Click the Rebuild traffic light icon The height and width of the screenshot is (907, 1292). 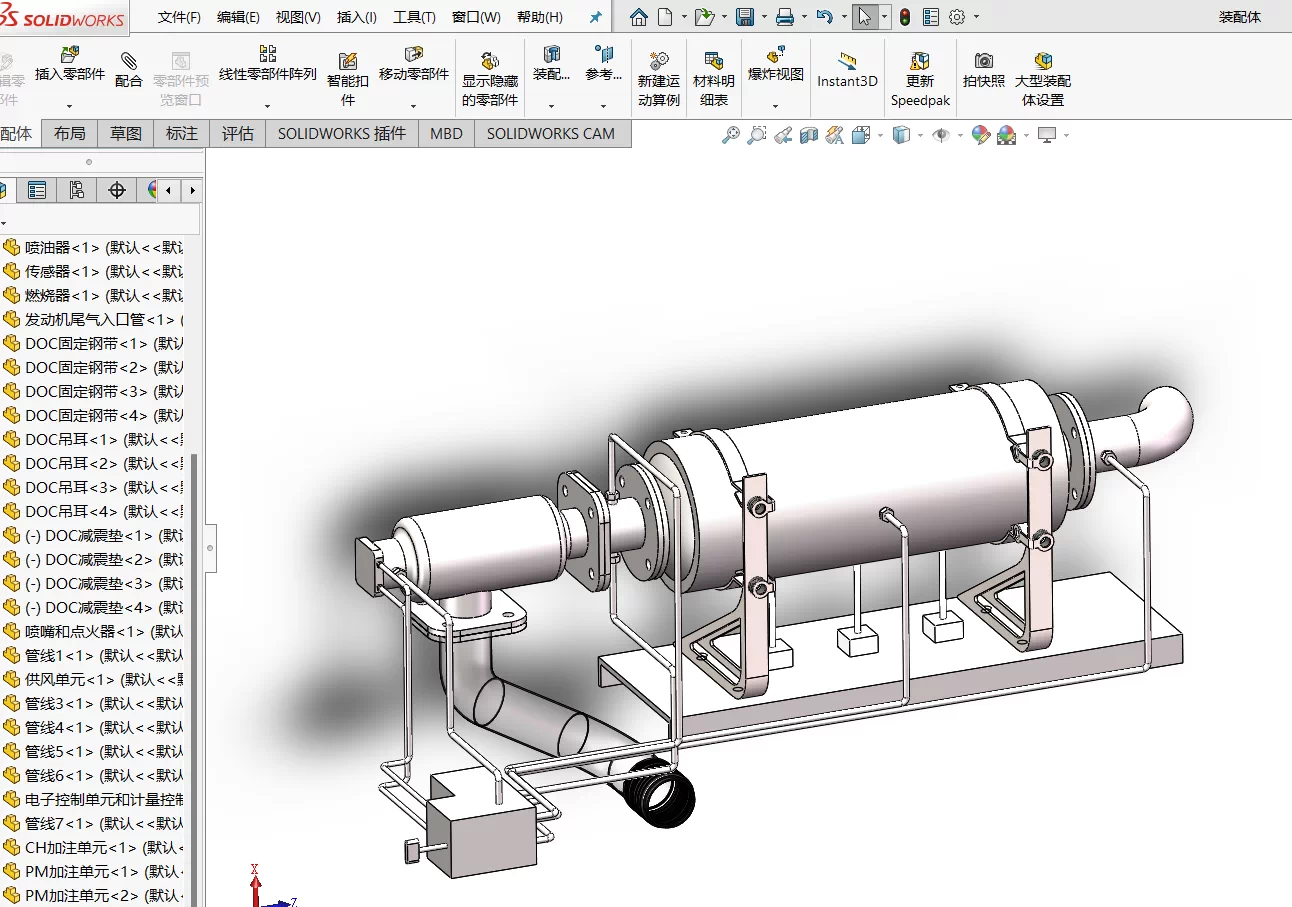click(905, 17)
